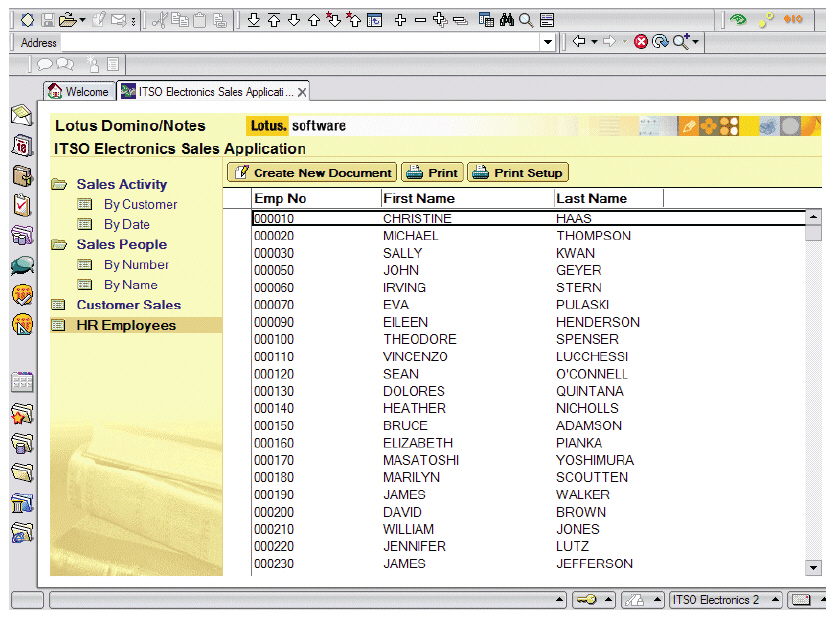
Task: Open the By Name view
Action: (x=130, y=285)
